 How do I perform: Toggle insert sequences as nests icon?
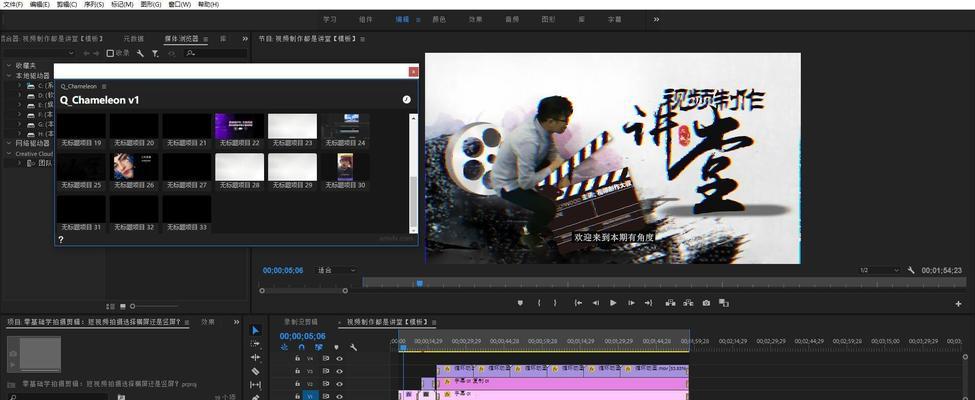point(284,347)
